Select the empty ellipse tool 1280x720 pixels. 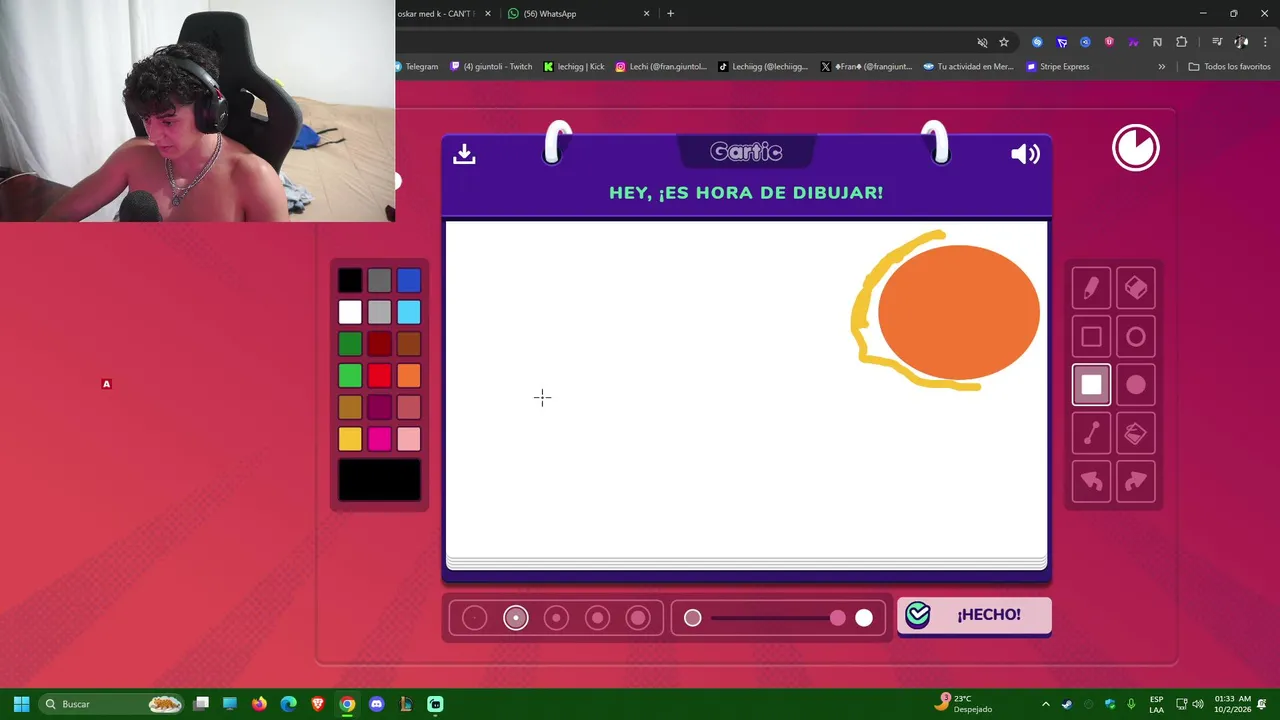tap(1135, 337)
